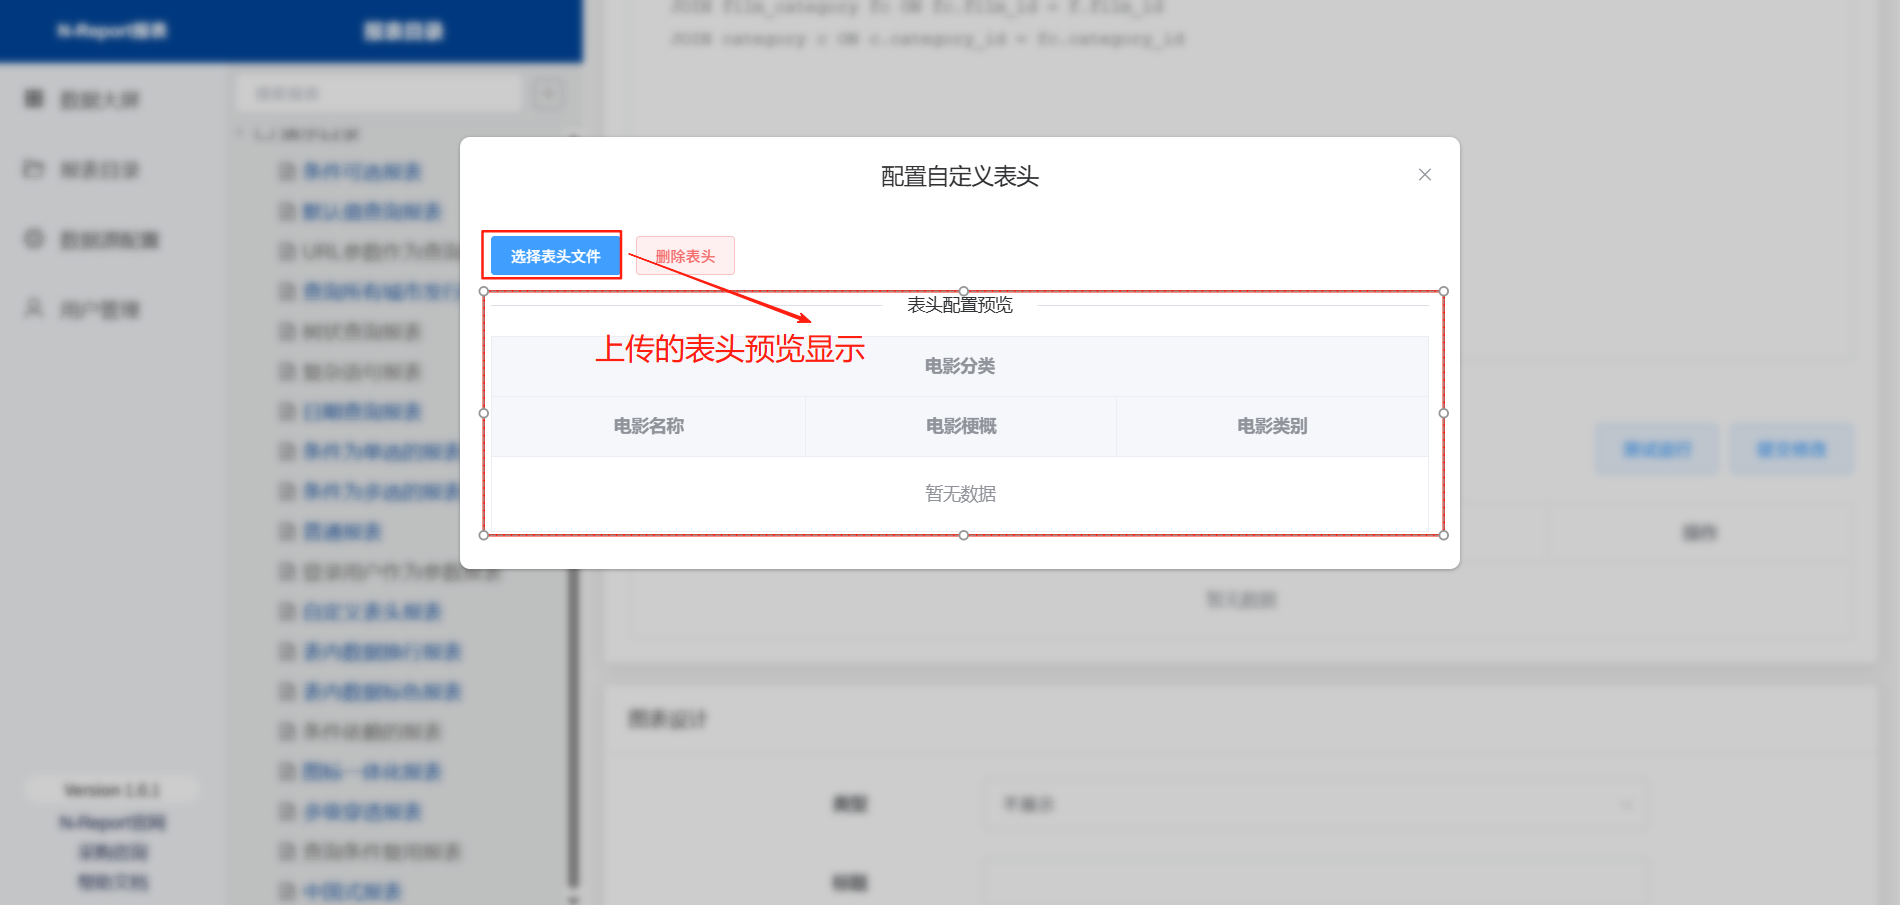1900x905 pixels.
Task: Click the 数据大屏 sidebar icon
Action: (x=34, y=99)
